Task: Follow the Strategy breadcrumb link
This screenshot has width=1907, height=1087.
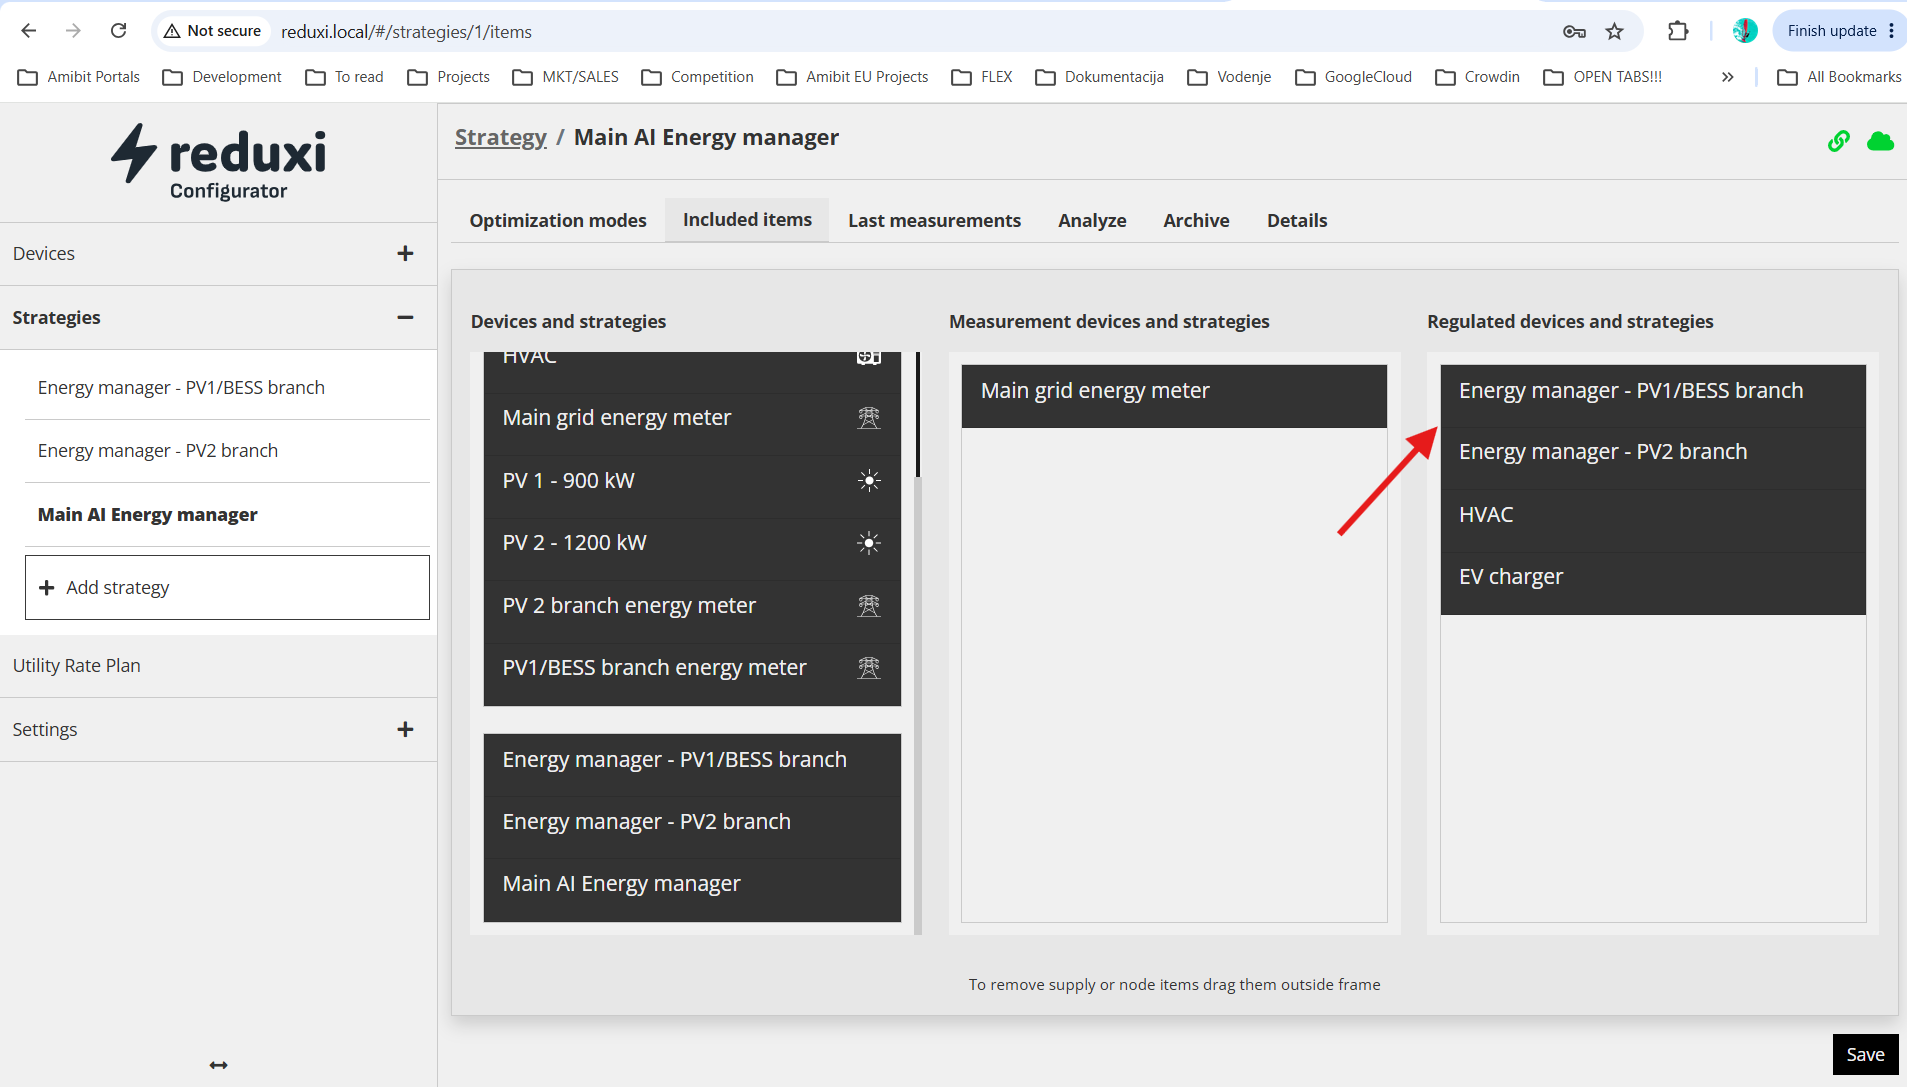Action: (x=500, y=138)
